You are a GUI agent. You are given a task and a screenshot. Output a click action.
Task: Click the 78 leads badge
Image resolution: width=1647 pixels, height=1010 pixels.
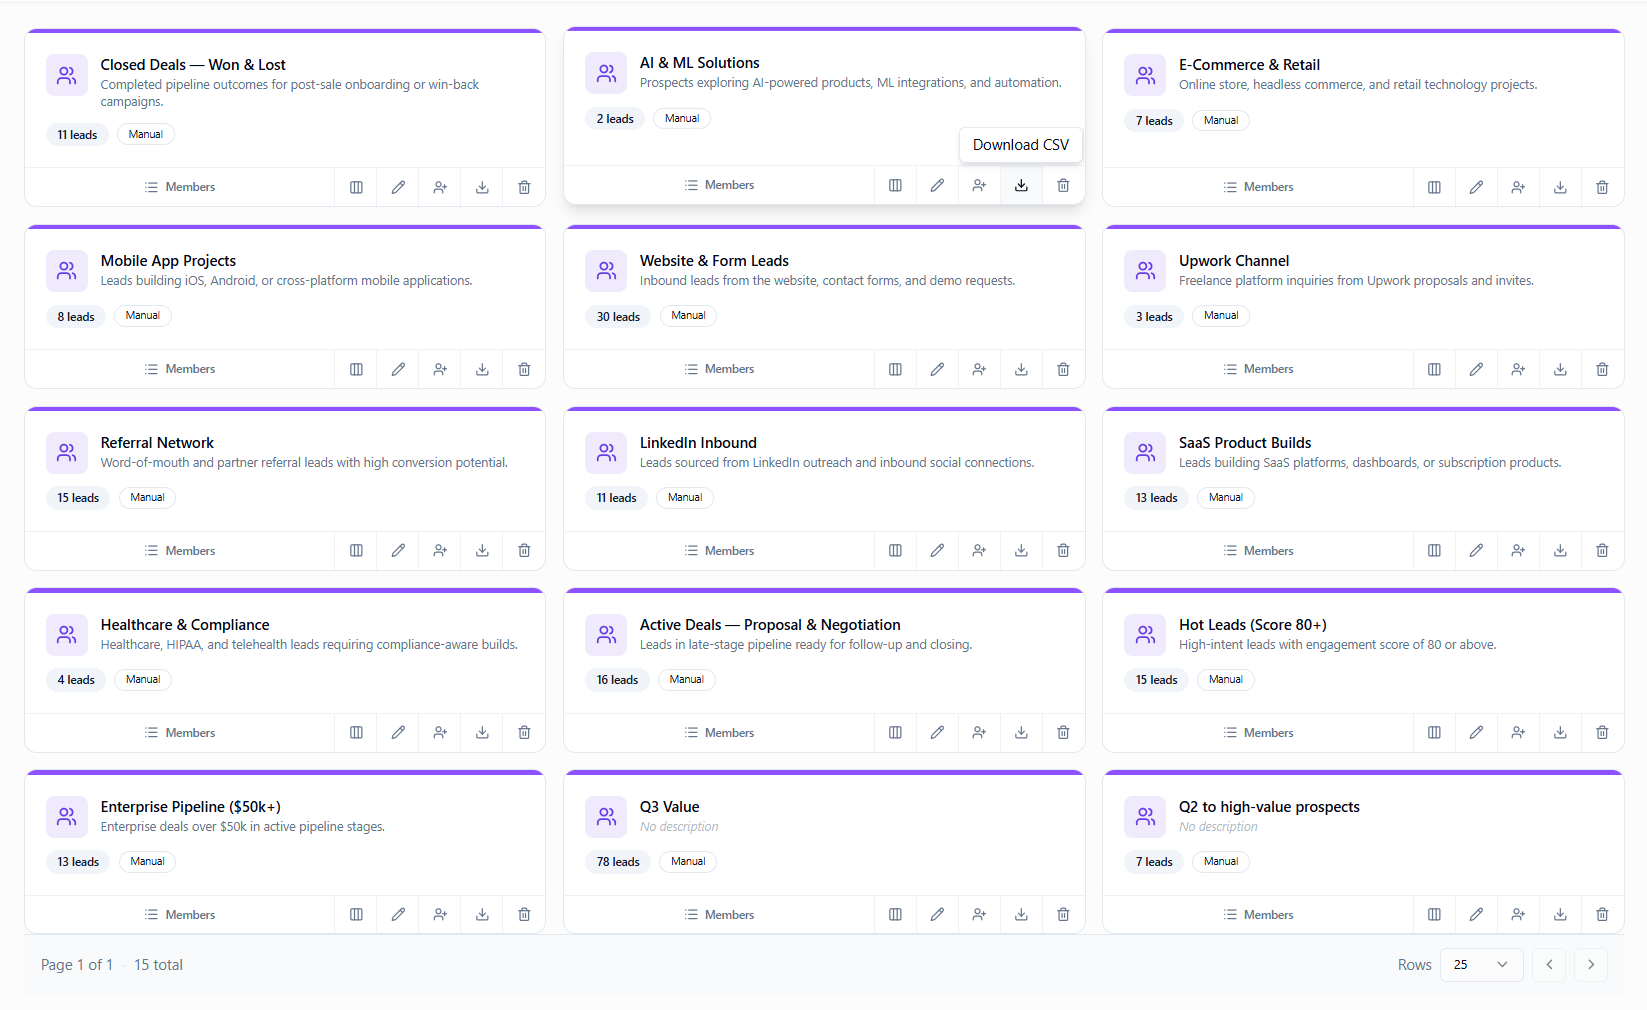click(618, 862)
